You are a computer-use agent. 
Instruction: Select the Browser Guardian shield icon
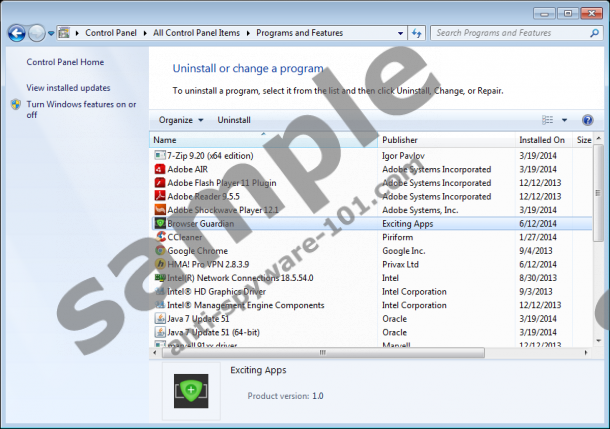pyautogui.click(x=160, y=224)
